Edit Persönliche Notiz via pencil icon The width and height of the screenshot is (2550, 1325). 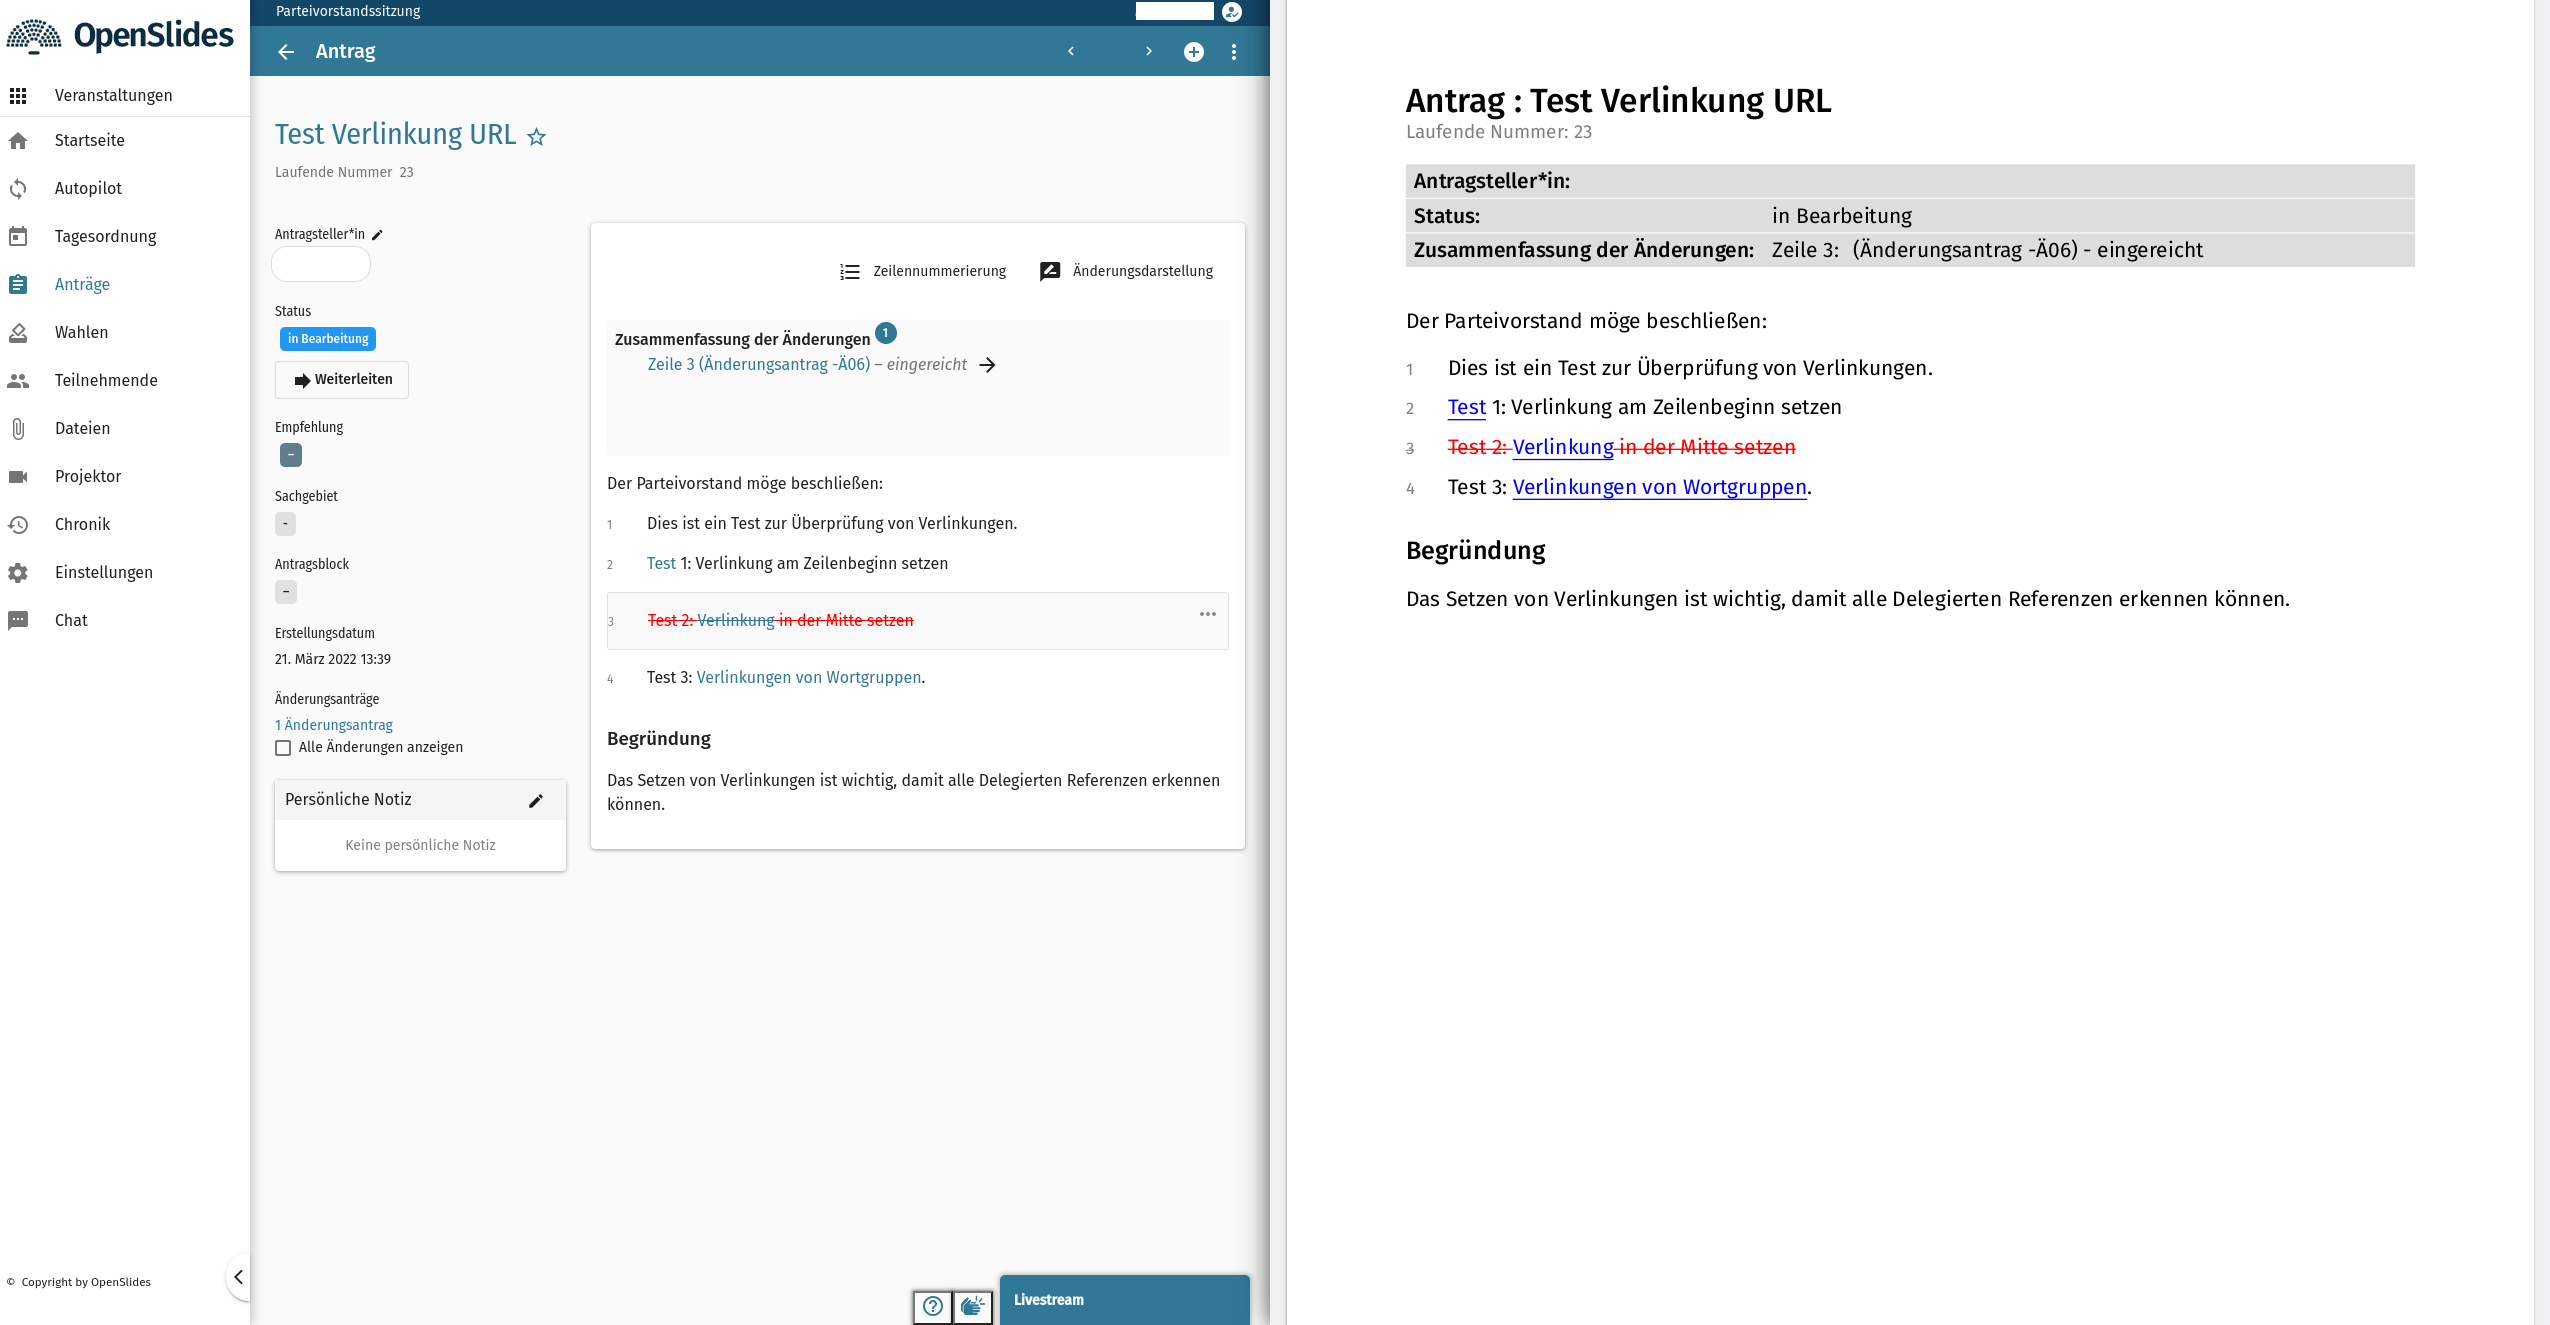pos(538,800)
